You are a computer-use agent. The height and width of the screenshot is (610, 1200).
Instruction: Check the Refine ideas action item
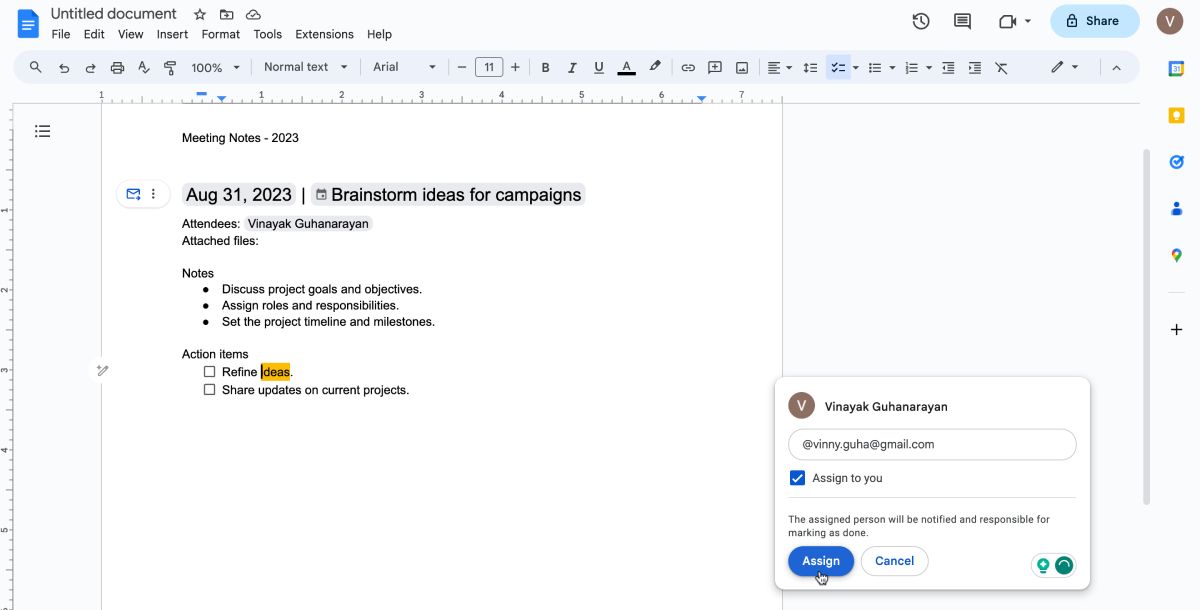pos(209,372)
